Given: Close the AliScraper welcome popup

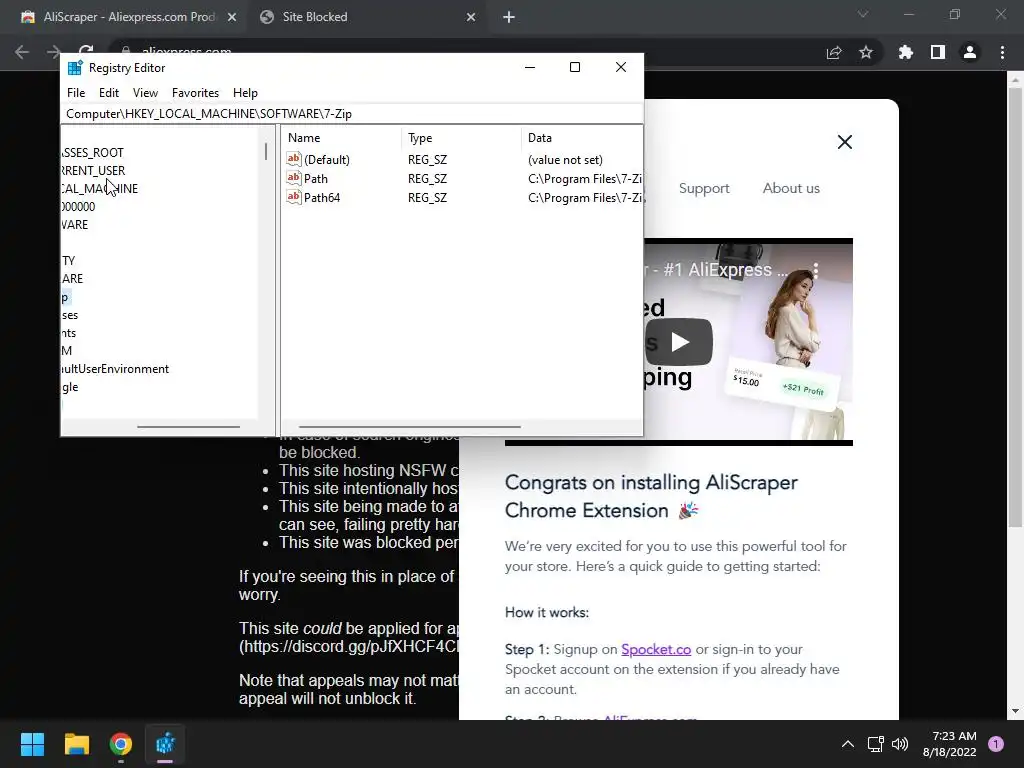Looking at the screenshot, I should pyautogui.click(x=844, y=142).
